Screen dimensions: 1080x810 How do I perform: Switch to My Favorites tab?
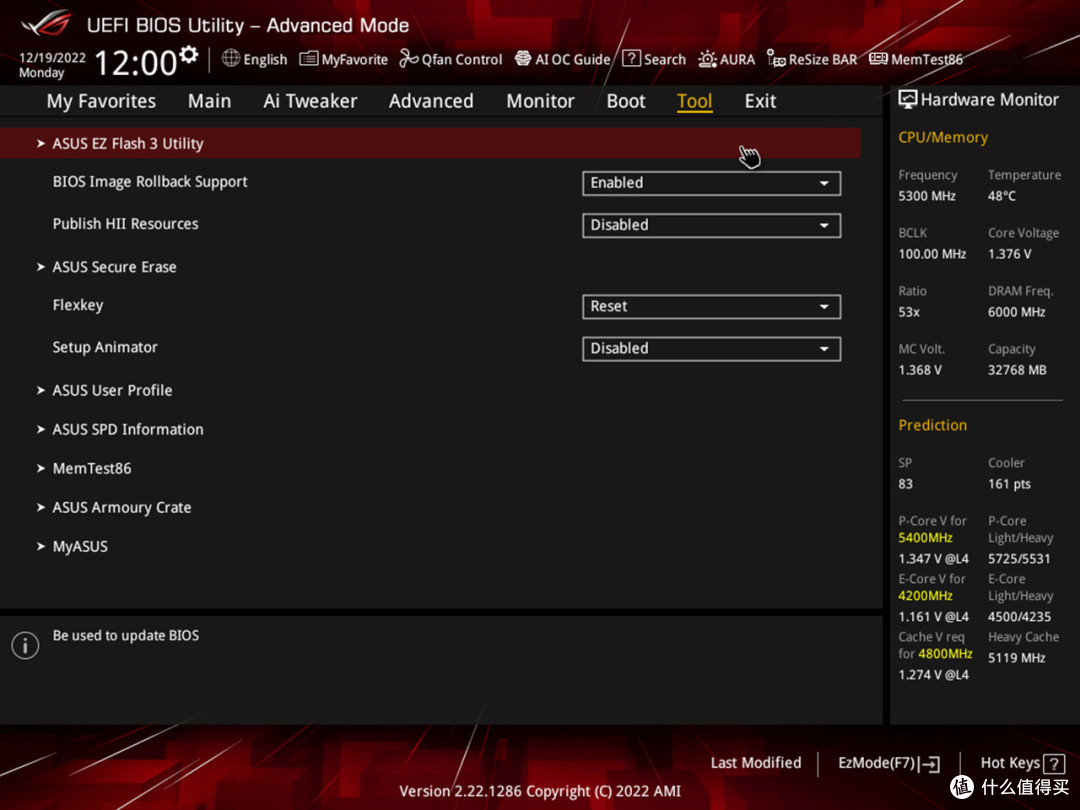[x=101, y=101]
